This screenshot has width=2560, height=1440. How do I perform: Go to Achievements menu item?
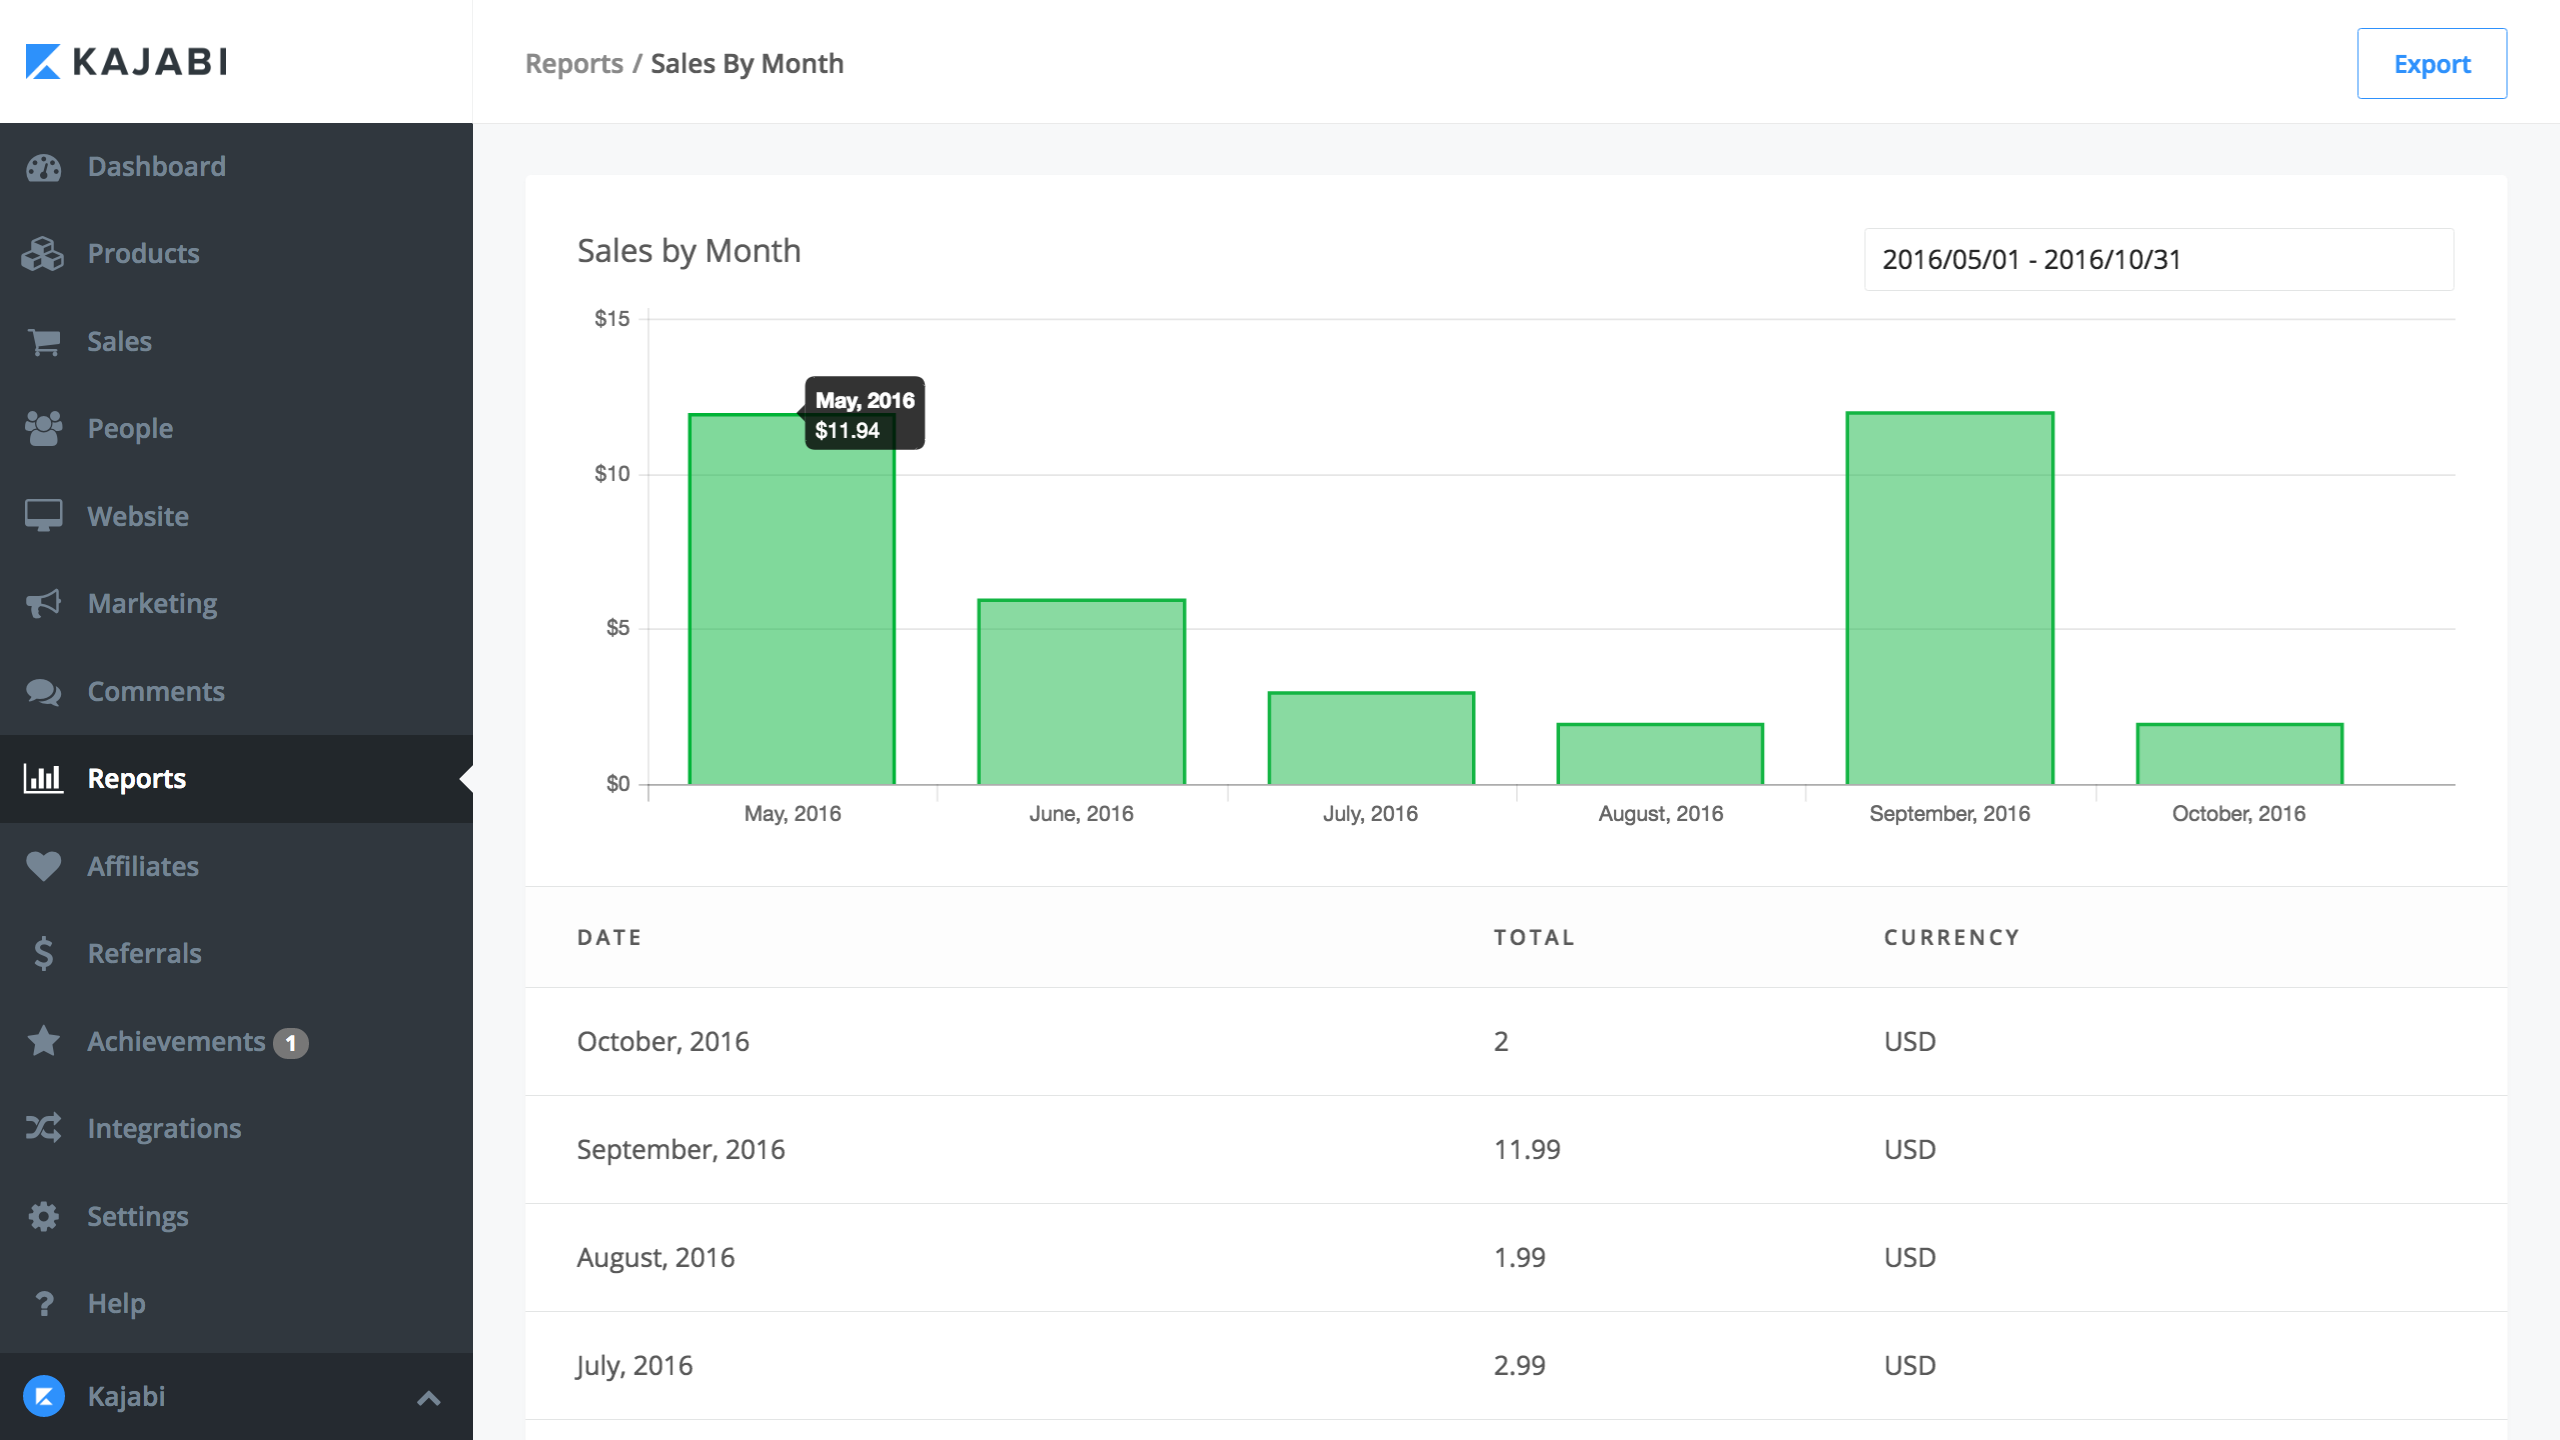(176, 1042)
